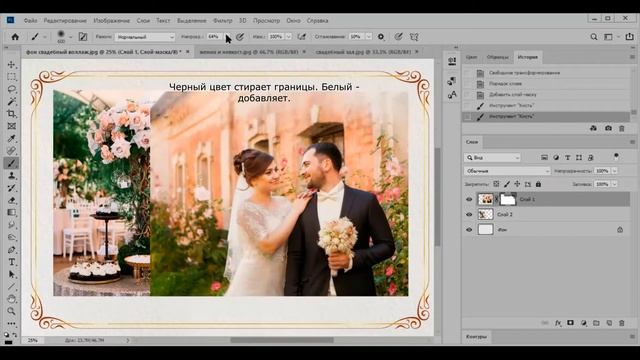
Task: Hide the Фон layer eye
Action: [x=469, y=229]
